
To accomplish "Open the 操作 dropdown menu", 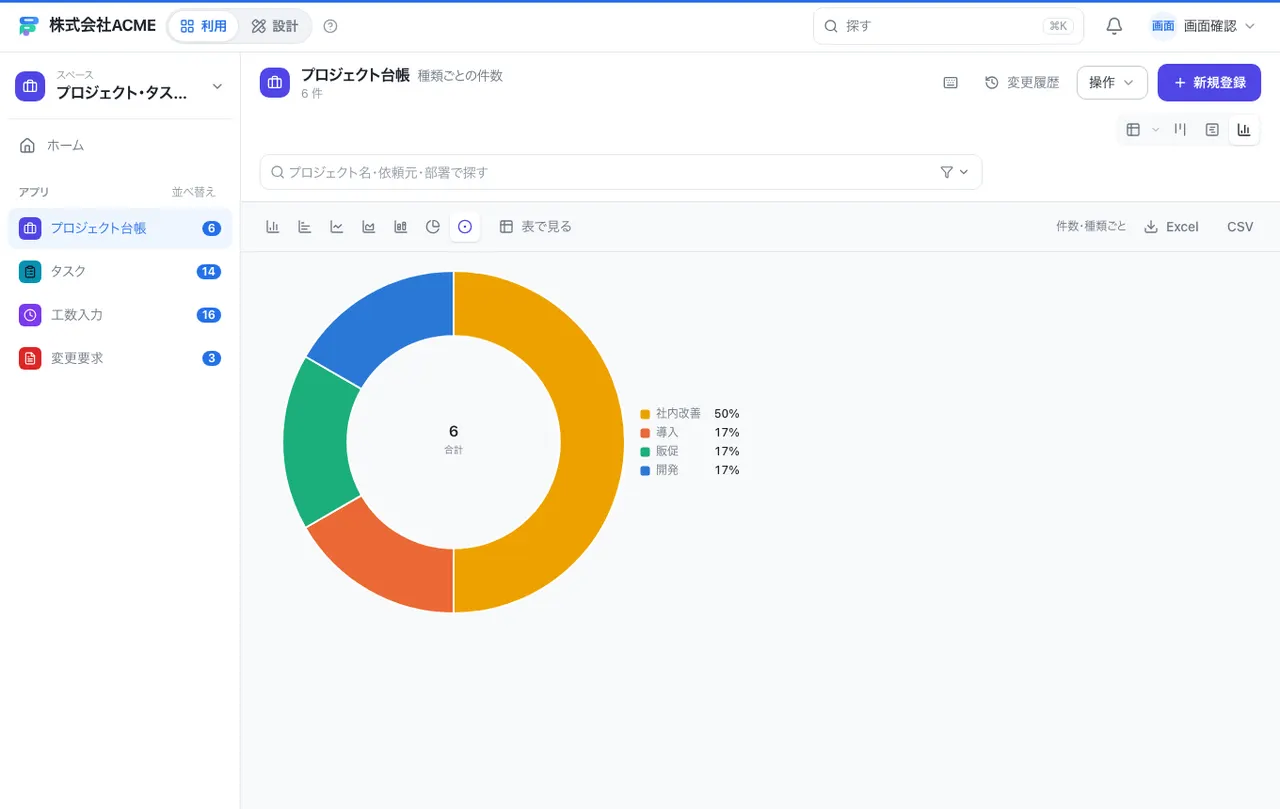I will point(1112,83).
